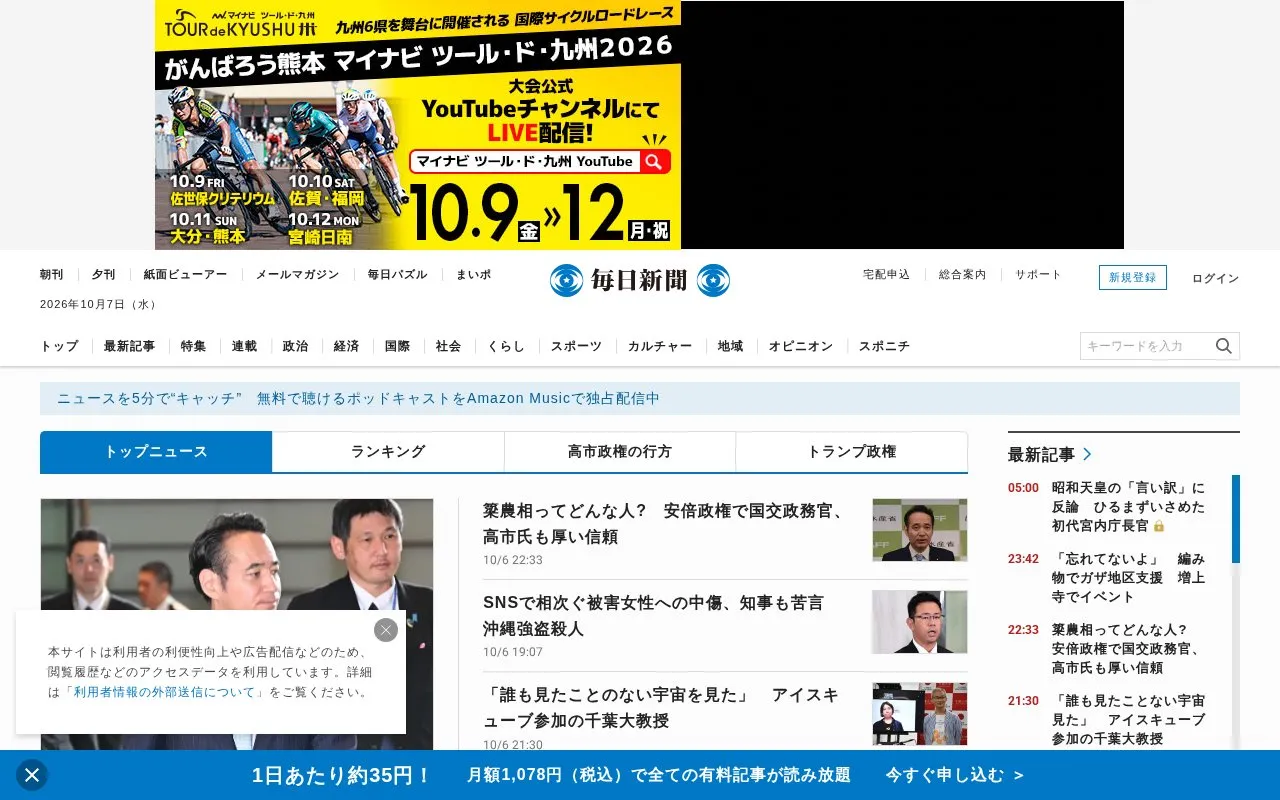This screenshot has width=1280, height=800.
Task: Go to the 社会 section
Action: [x=448, y=346]
